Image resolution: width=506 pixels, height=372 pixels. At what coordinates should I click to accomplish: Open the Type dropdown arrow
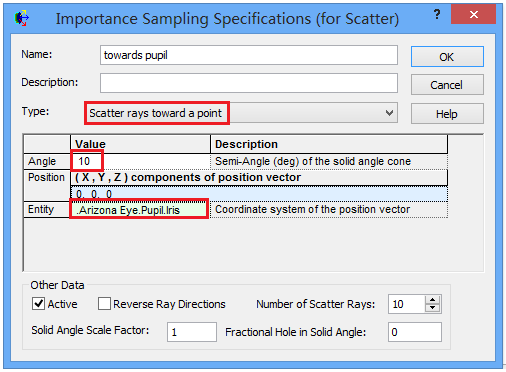click(x=389, y=113)
